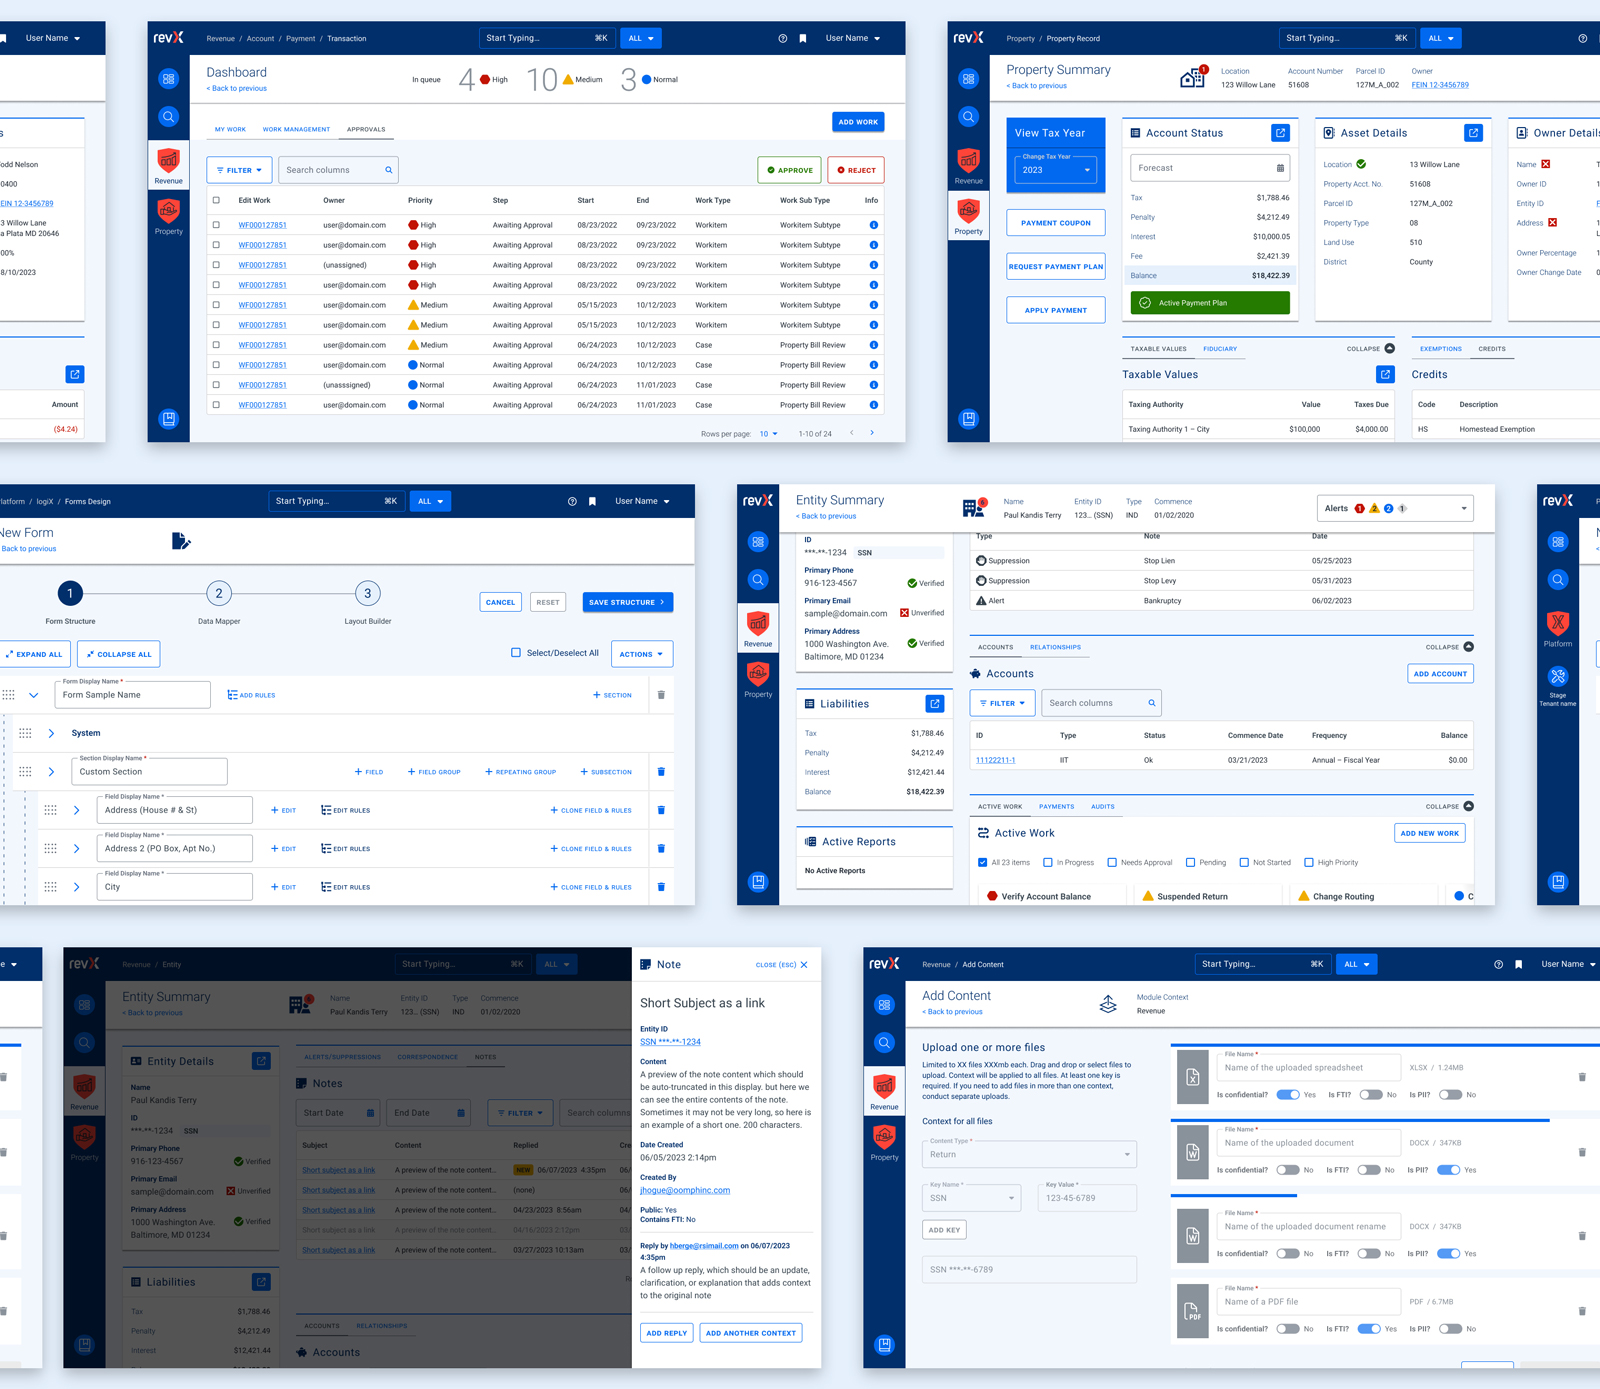Screen dimensions: 1600x1389
Task: Click Add Work button on Dashboard
Action: 858,122
